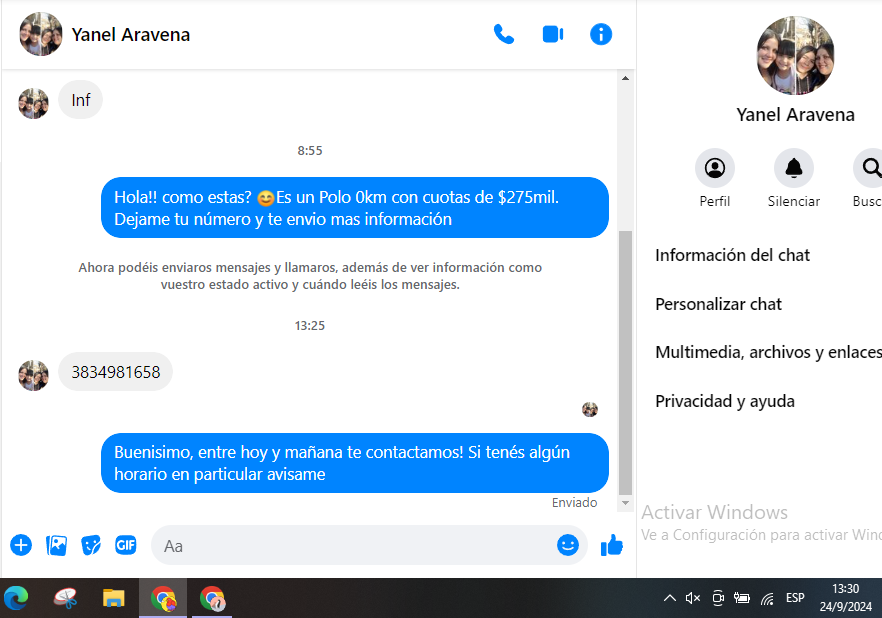The width and height of the screenshot is (882, 618).
Task: Expand Personalizar chat section
Action: click(718, 304)
